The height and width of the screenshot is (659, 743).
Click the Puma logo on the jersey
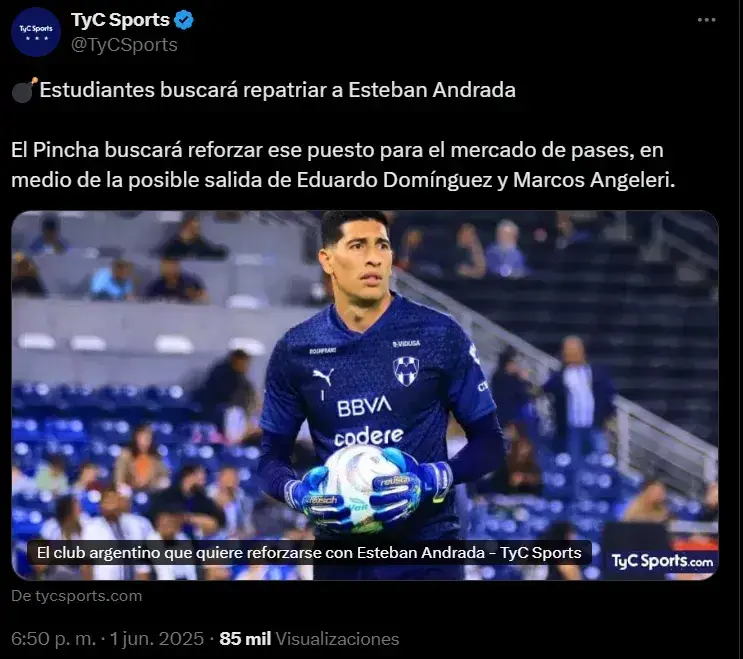[323, 377]
